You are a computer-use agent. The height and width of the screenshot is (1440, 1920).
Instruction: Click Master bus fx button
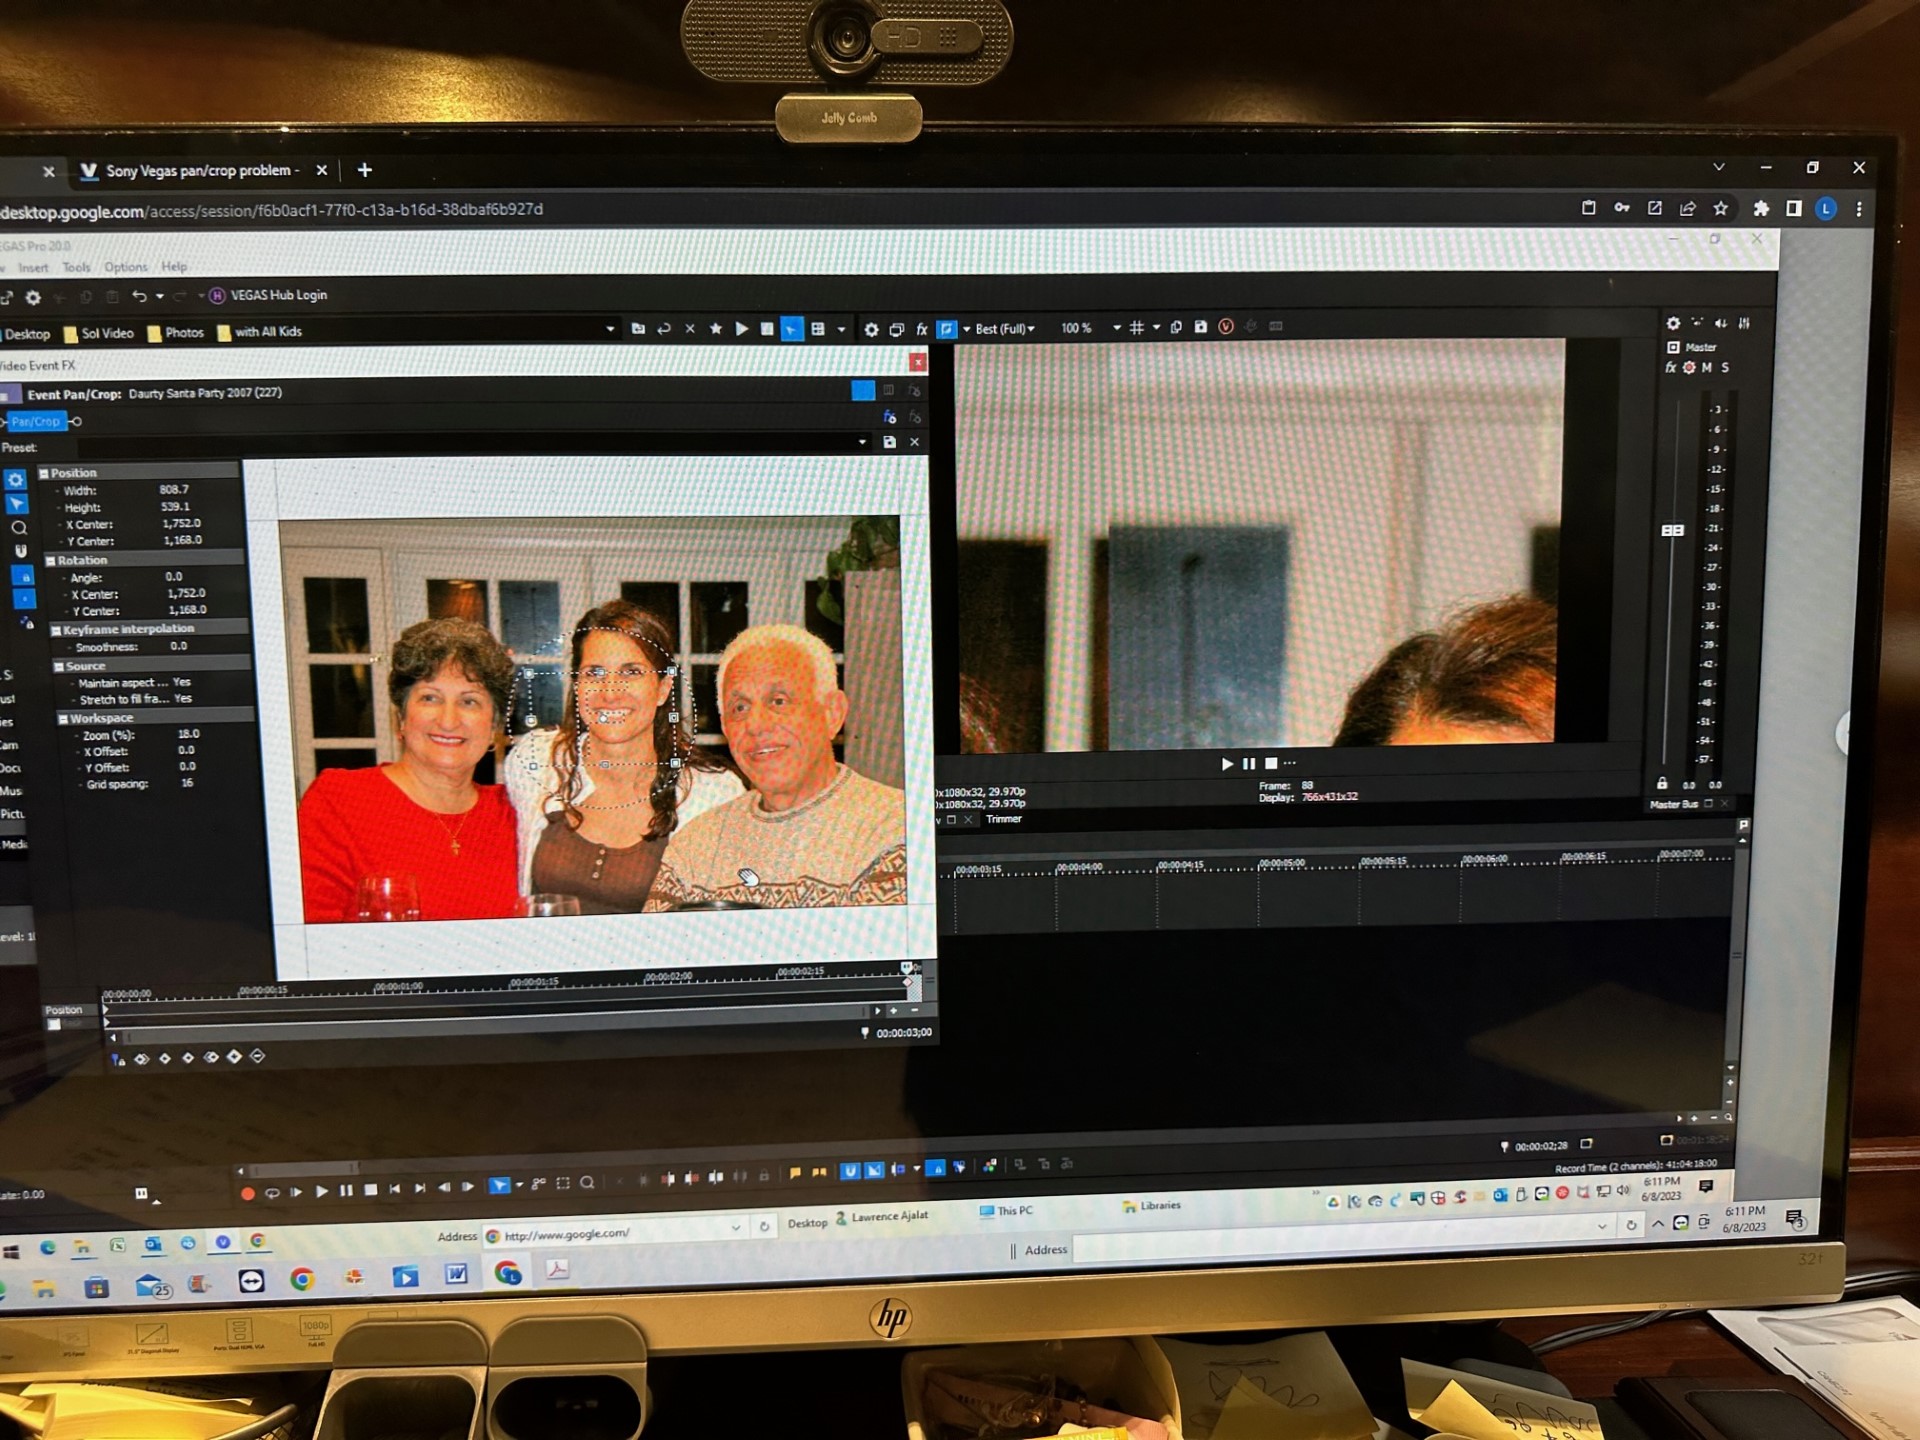tap(1670, 368)
